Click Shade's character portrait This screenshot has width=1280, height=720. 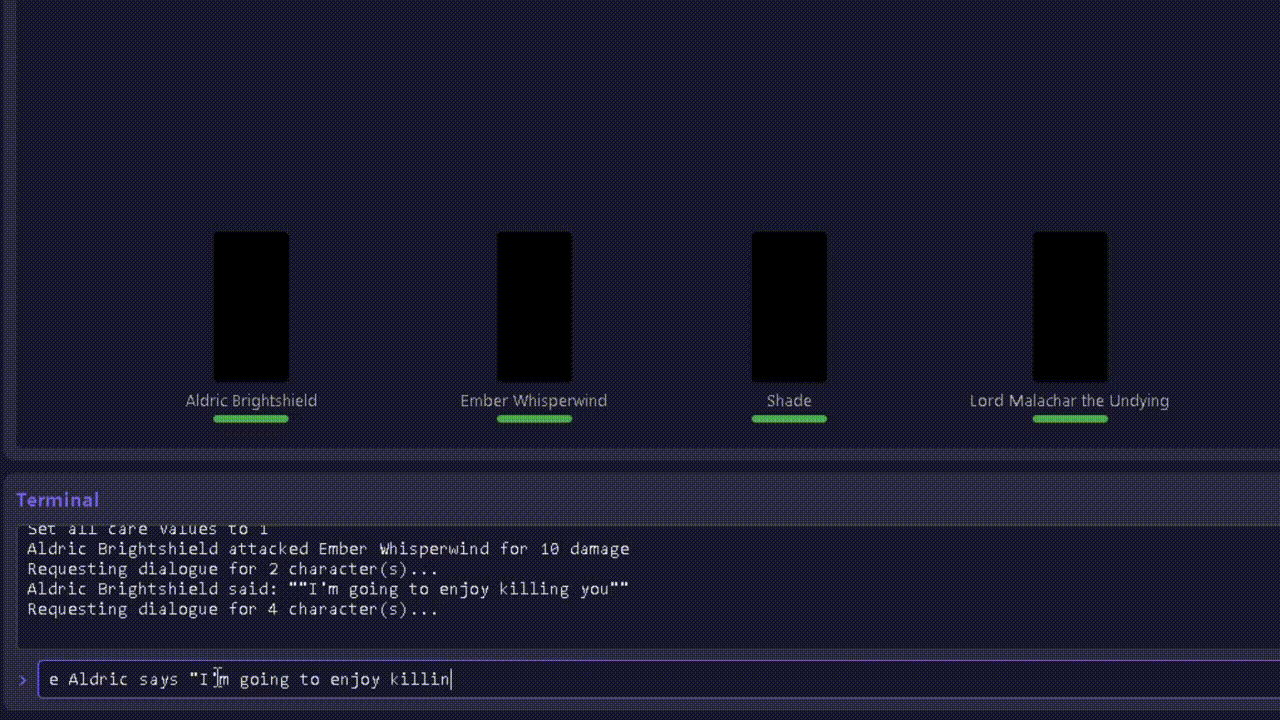tap(789, 307)
